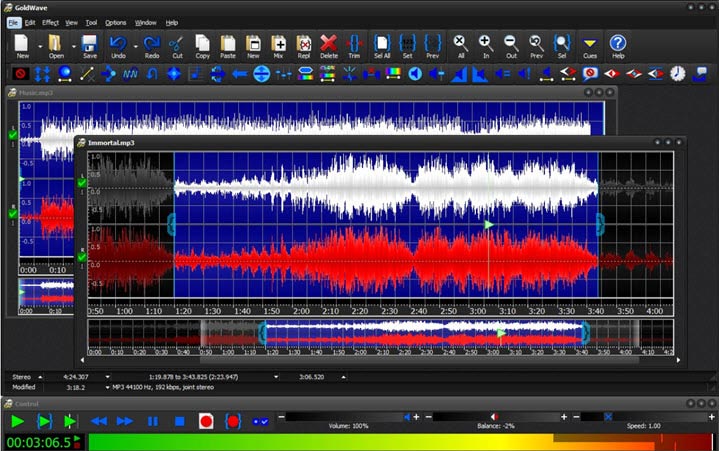Click the blue Stop button
This screenshot has width=719, height=451.
[x=180, y=421]
